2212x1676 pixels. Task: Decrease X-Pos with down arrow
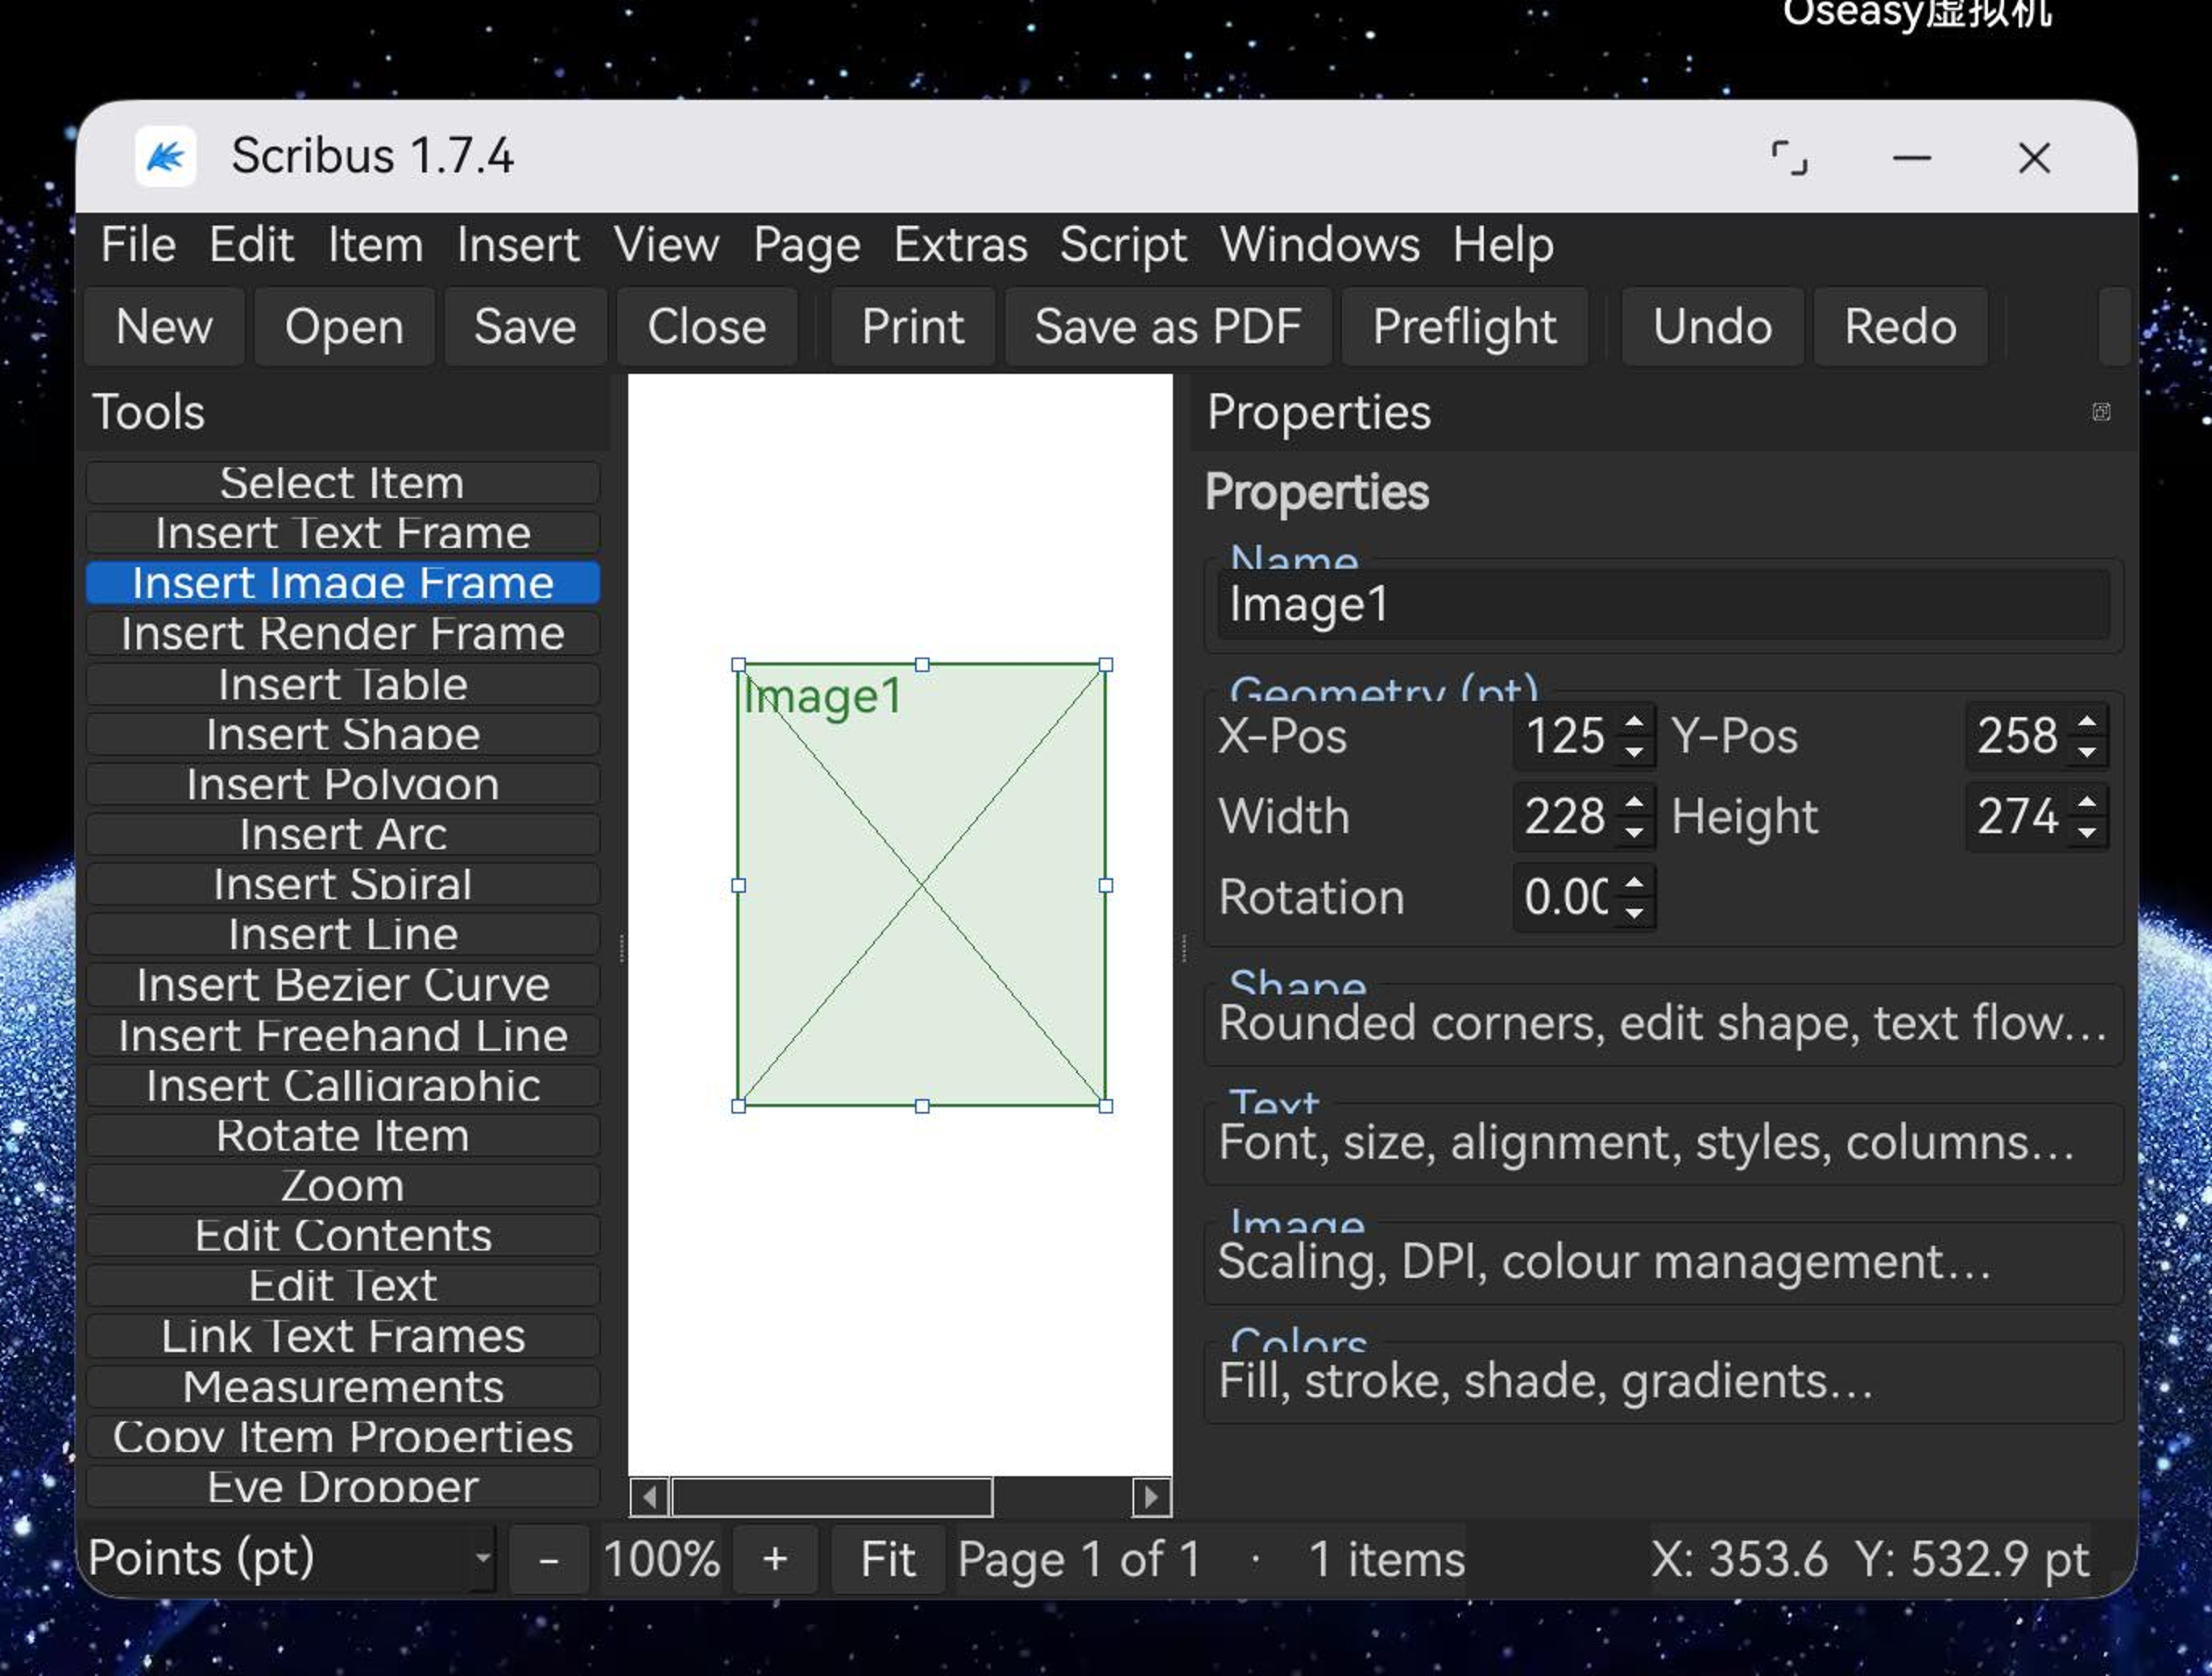point(1634,752)
